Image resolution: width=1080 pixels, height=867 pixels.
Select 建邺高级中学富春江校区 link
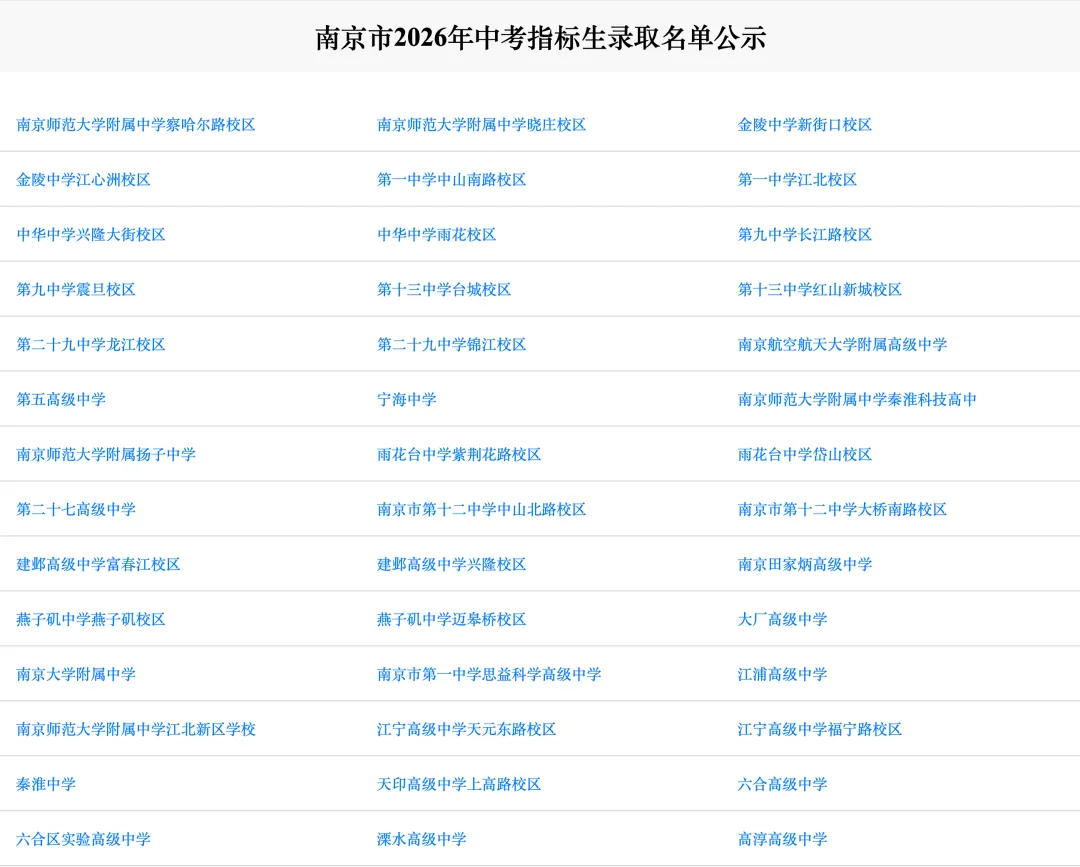98,565
